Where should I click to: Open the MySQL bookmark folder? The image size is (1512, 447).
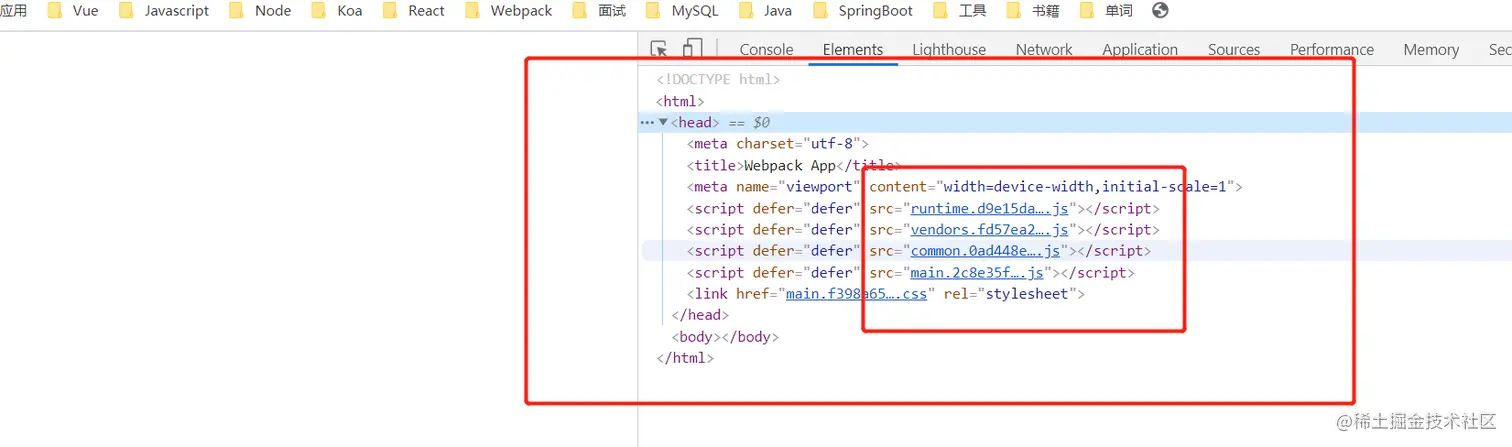(x=682, y=11)
